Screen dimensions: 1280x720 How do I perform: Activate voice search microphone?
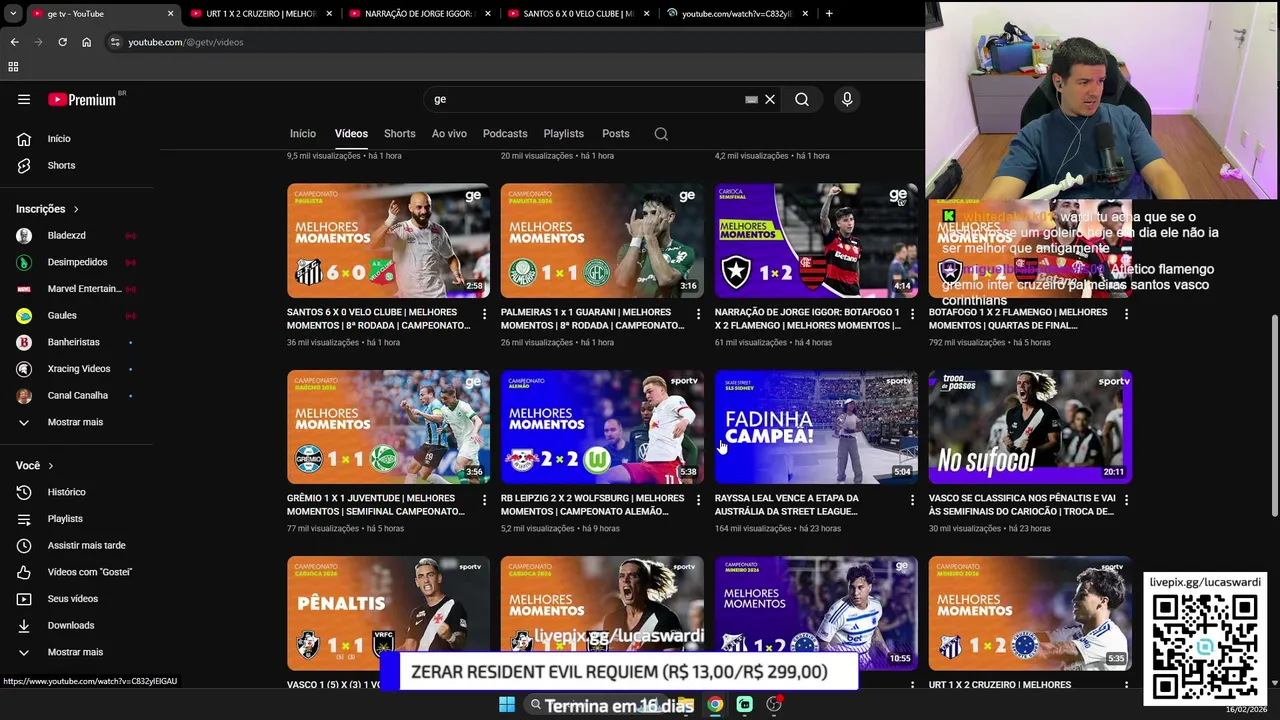pyautogui.click(x=847, y=99)
